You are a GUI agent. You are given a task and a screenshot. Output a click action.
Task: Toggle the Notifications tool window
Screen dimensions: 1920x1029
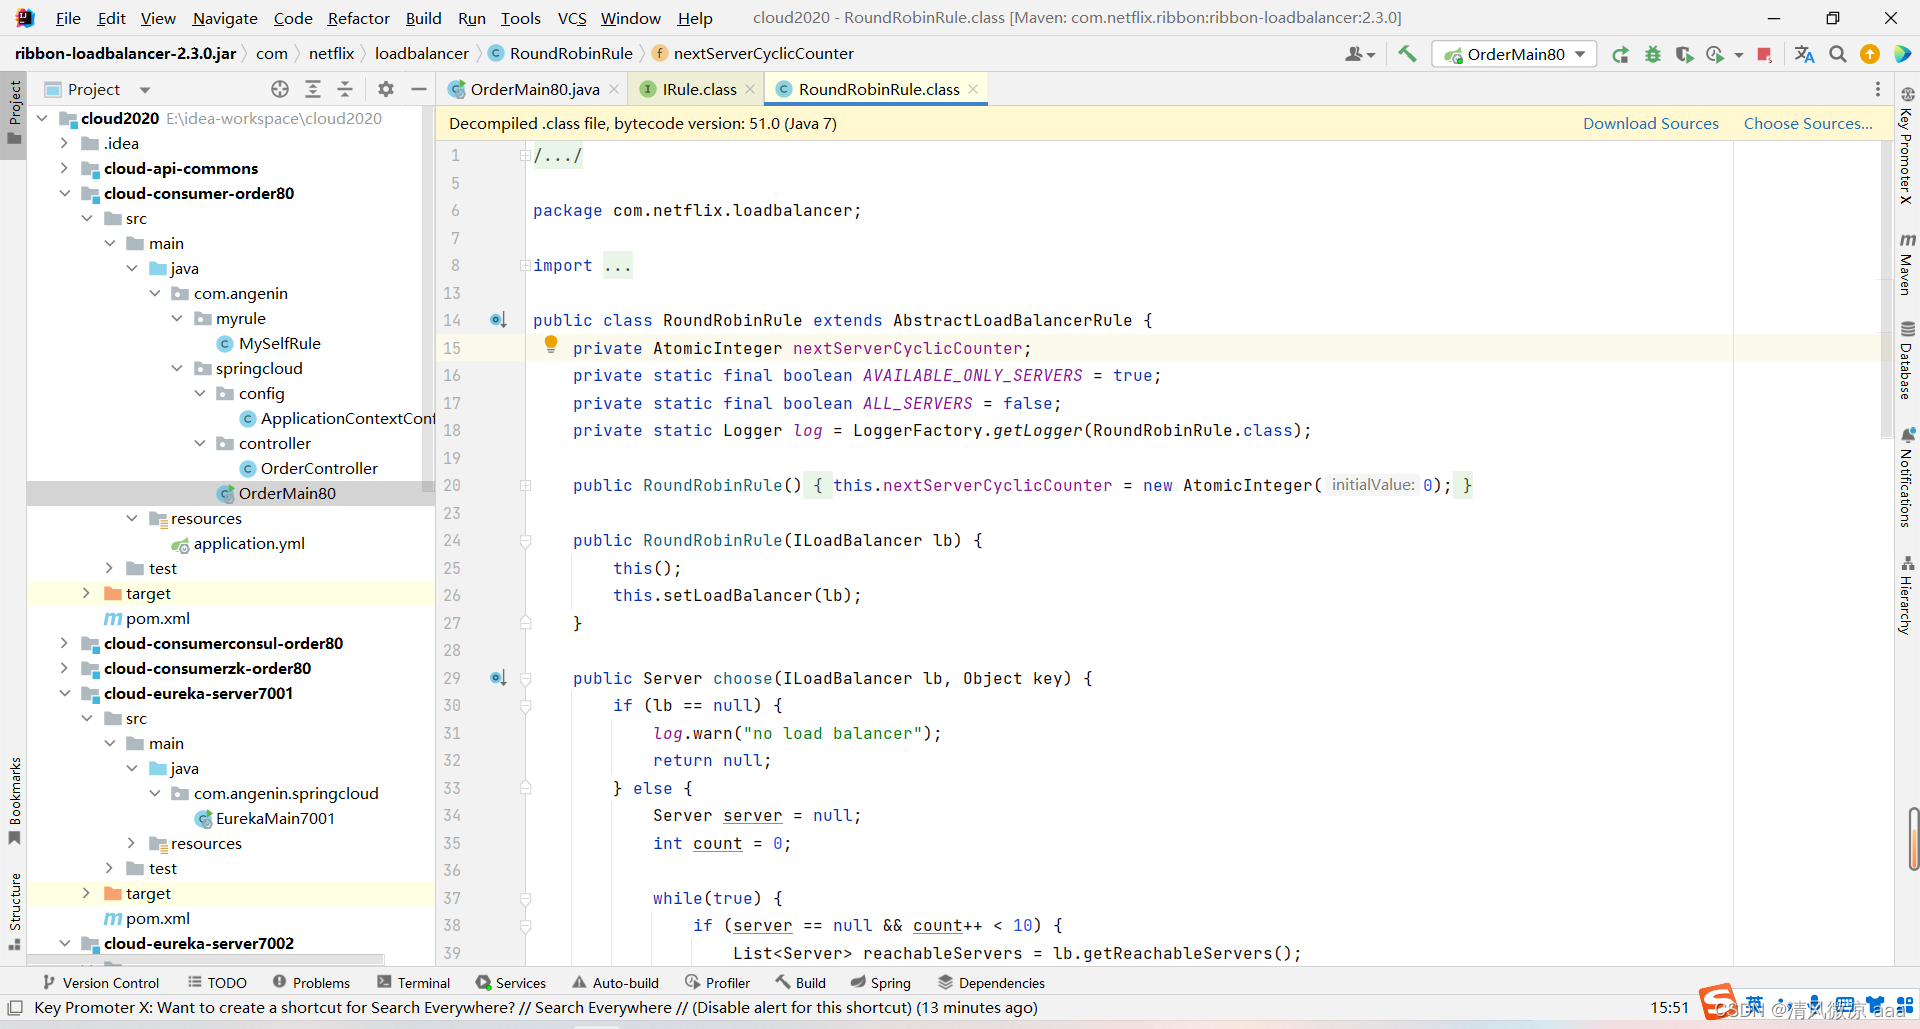(1907, 477)
